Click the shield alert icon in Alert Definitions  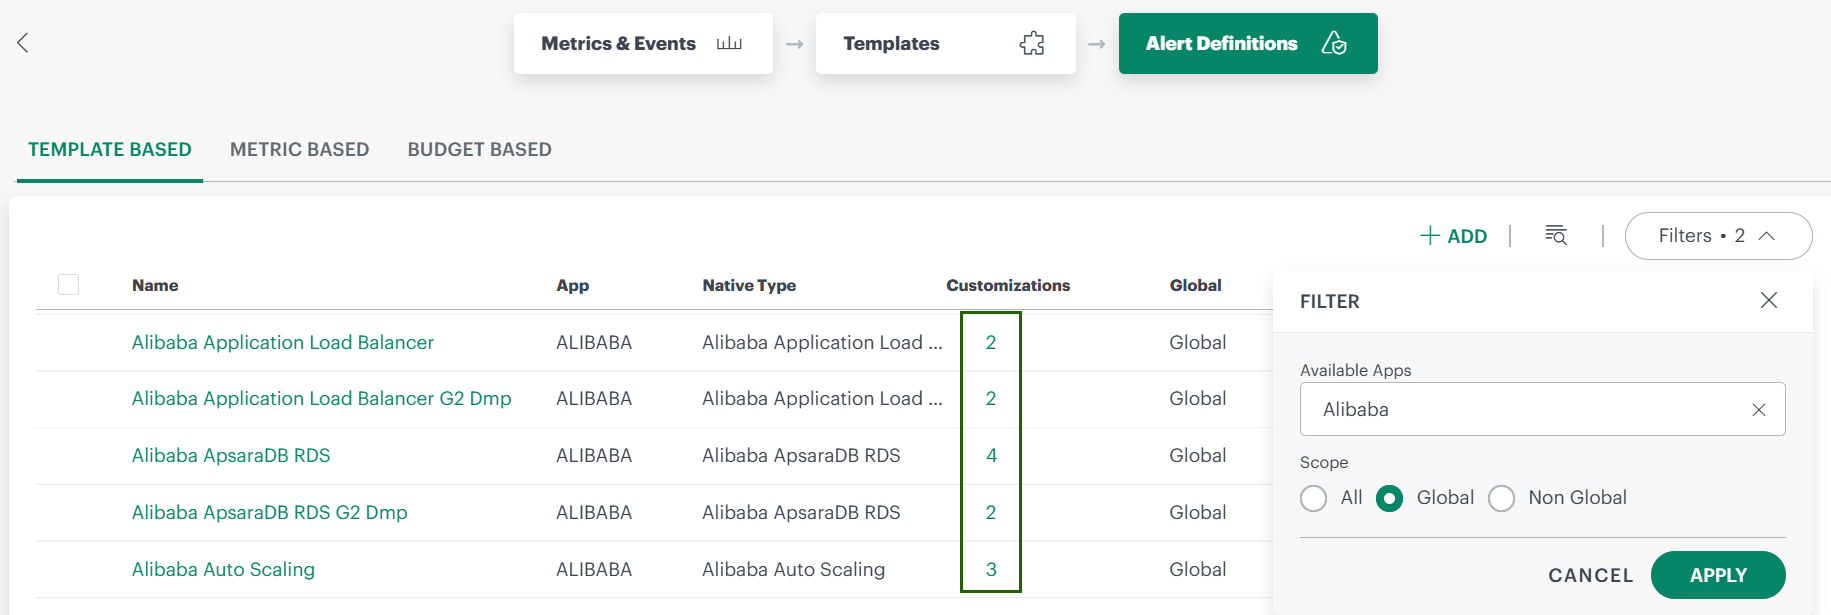(1334, 43)
